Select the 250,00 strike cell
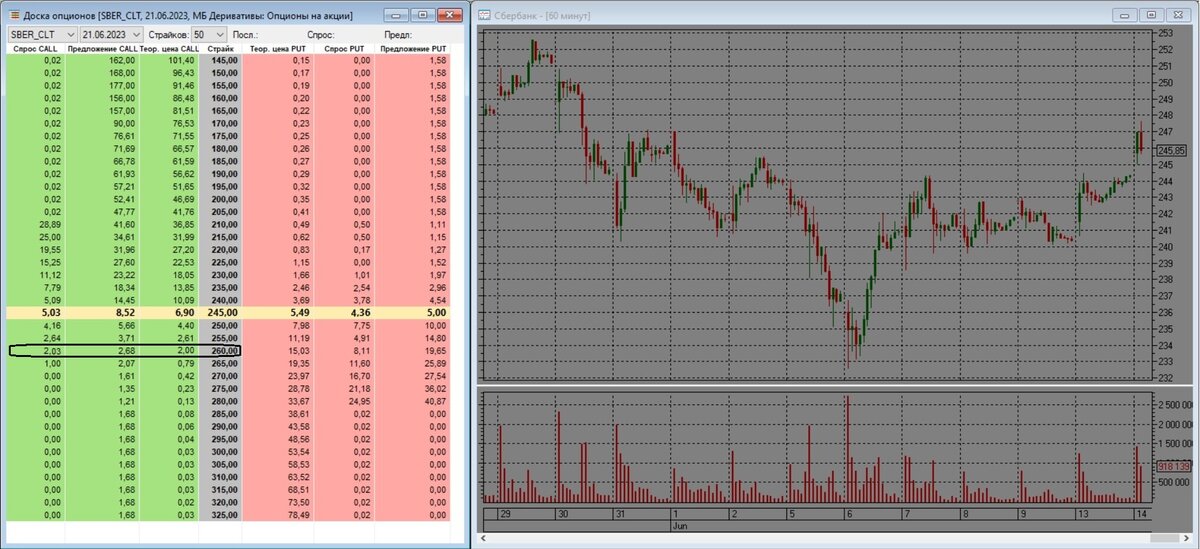Image resolution: width=1200 pixels, height=549 pixels. pos(222,325)
